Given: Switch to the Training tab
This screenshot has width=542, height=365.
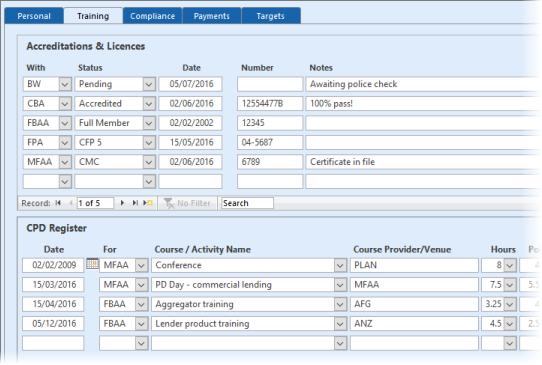Looking at the screenshot, I should (x=93, y=16).
